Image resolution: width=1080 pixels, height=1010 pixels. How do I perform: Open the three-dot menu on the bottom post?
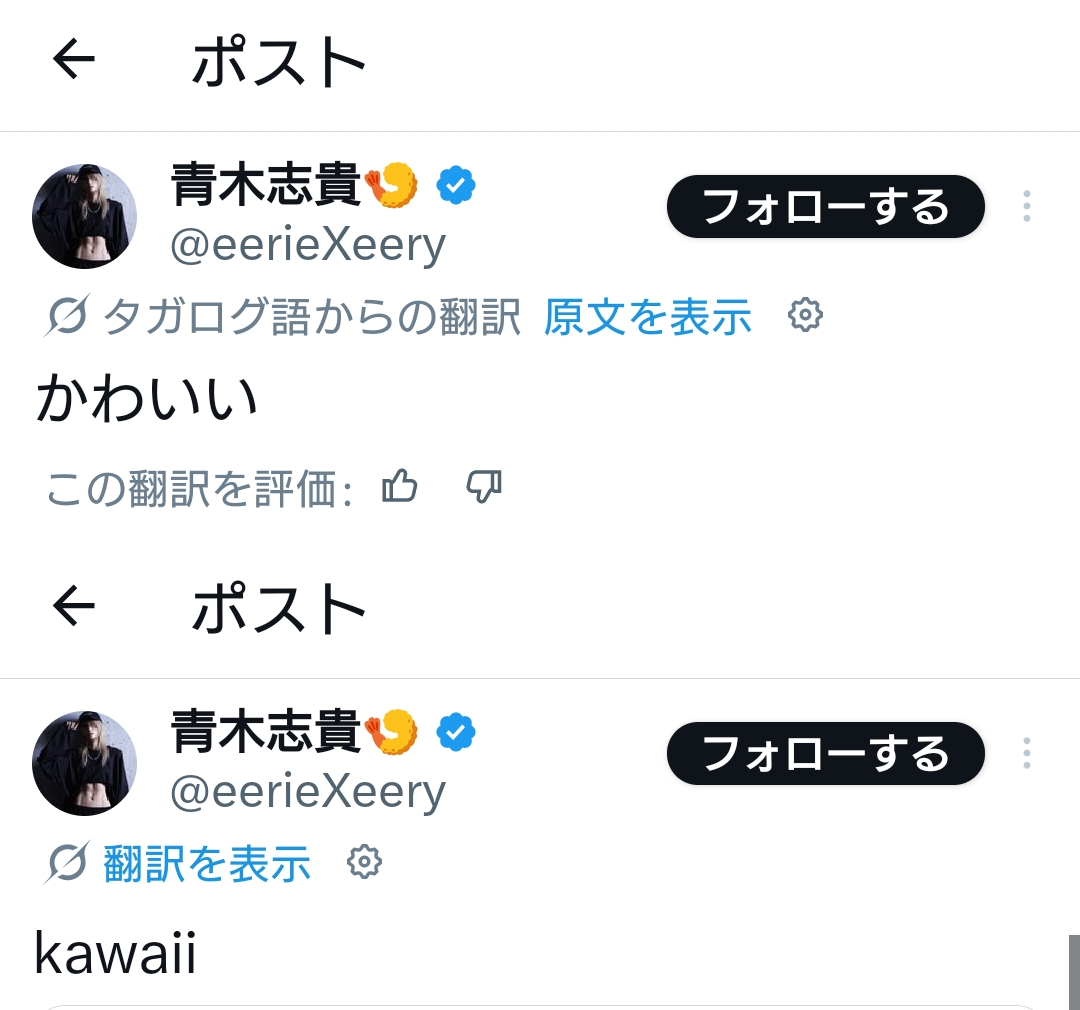[1026, 753]
